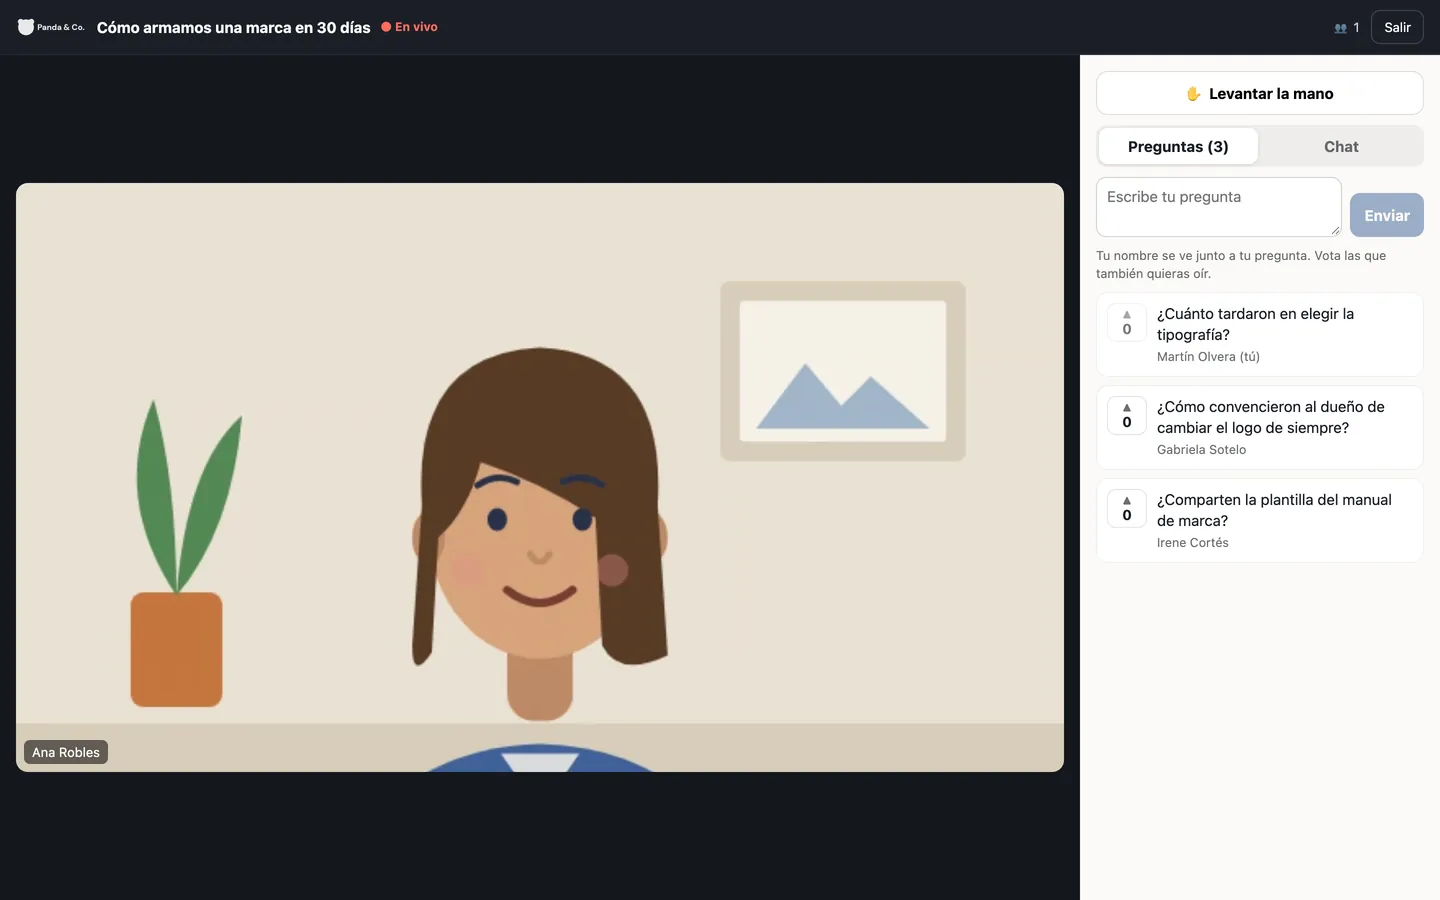Click the author name Irene Cortés
1440x900 pixels.
pos(1193,543)
